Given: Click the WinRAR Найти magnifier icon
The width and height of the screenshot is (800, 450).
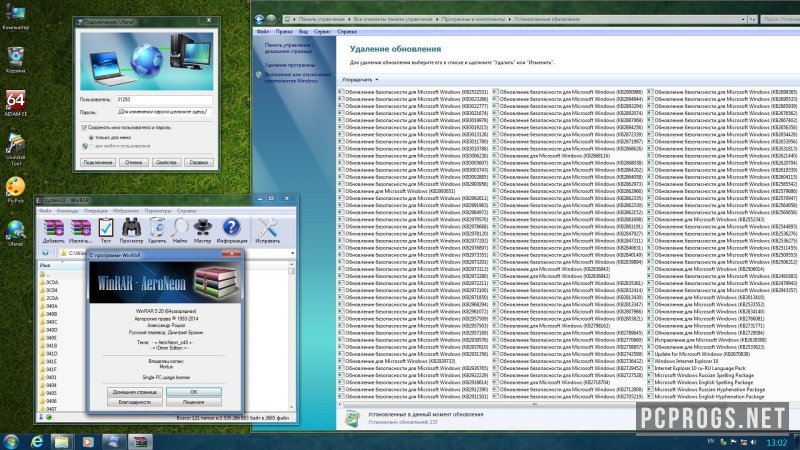Looking at the screenshot, I should [x=180, y=228].
